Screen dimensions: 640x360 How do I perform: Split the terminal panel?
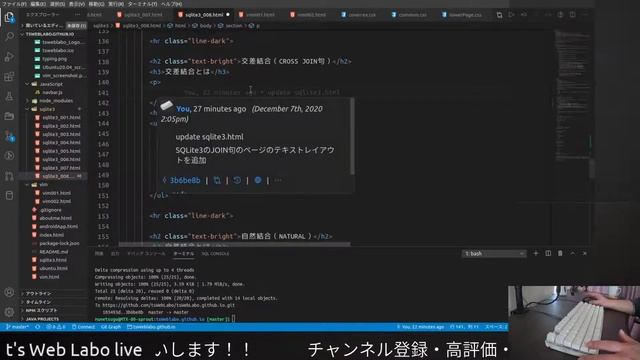pyautogui.click(x=548, y=253)
